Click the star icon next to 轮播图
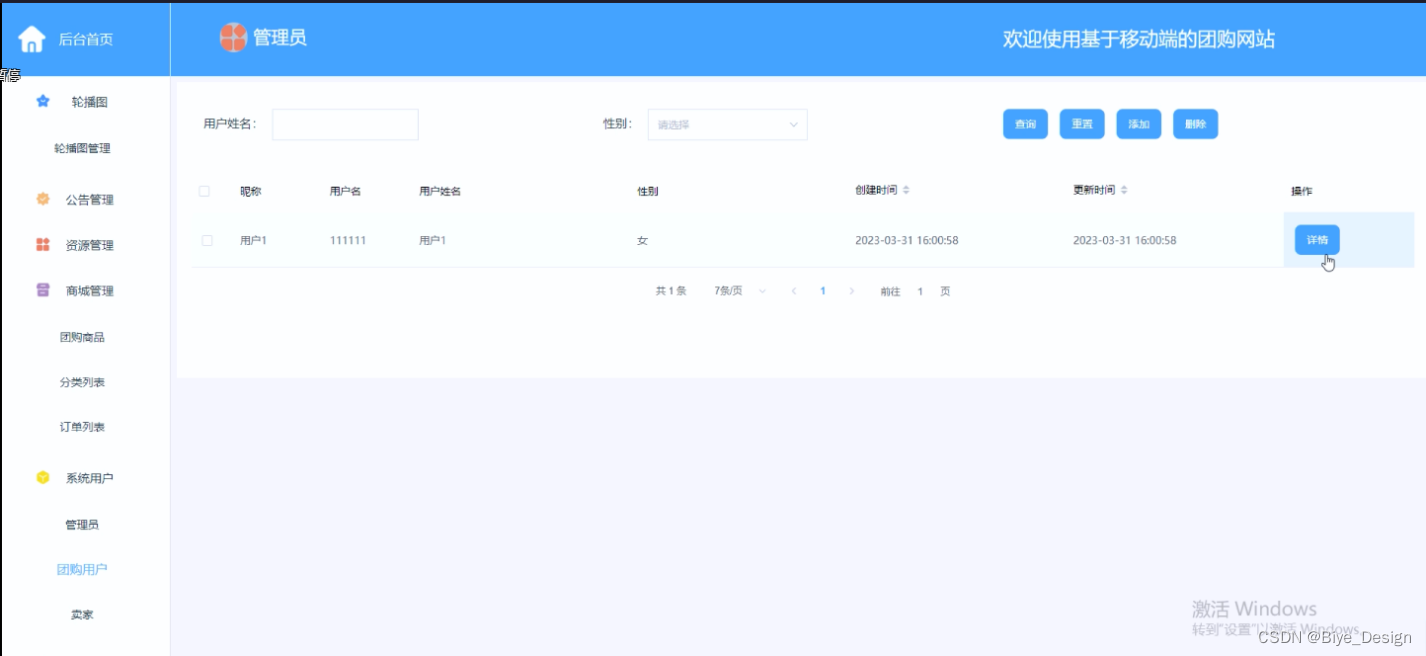 [x=43, y=101]
